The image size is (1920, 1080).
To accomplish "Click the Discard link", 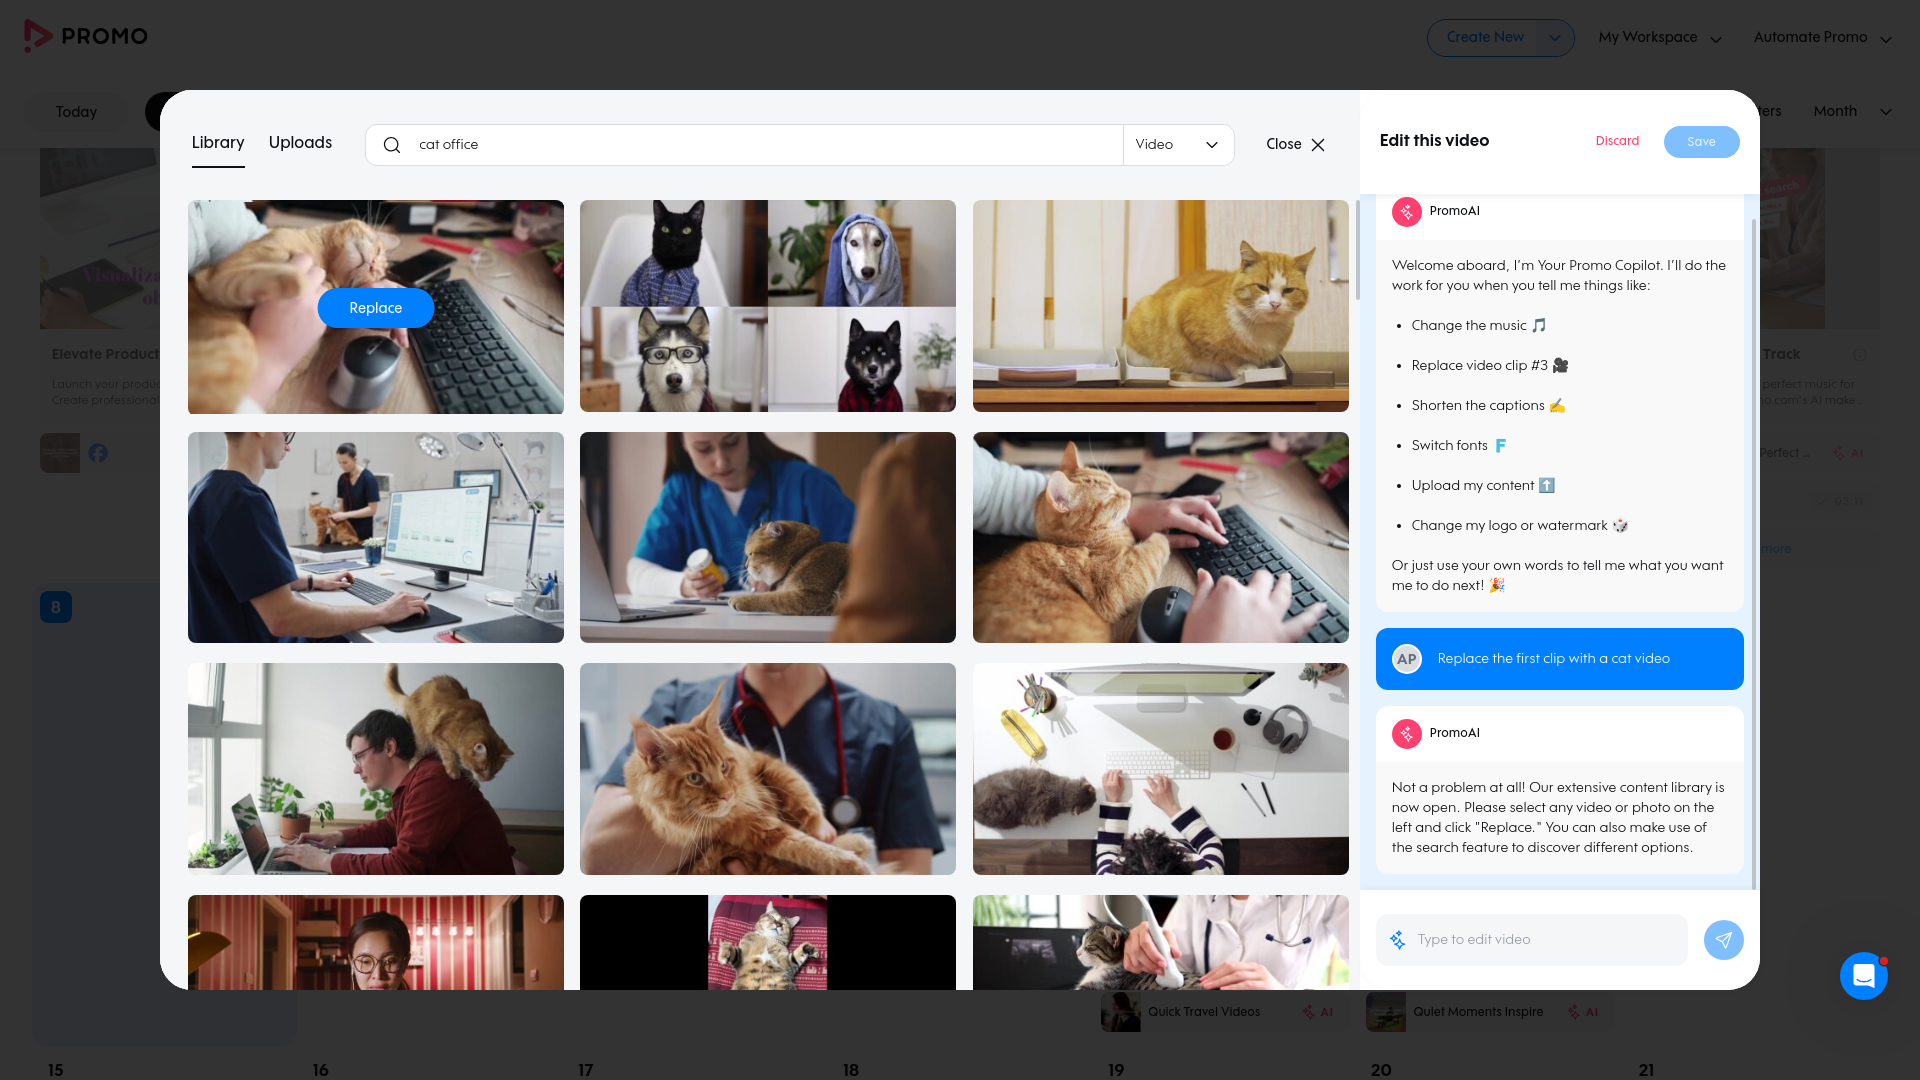I will click(1617, 141).
